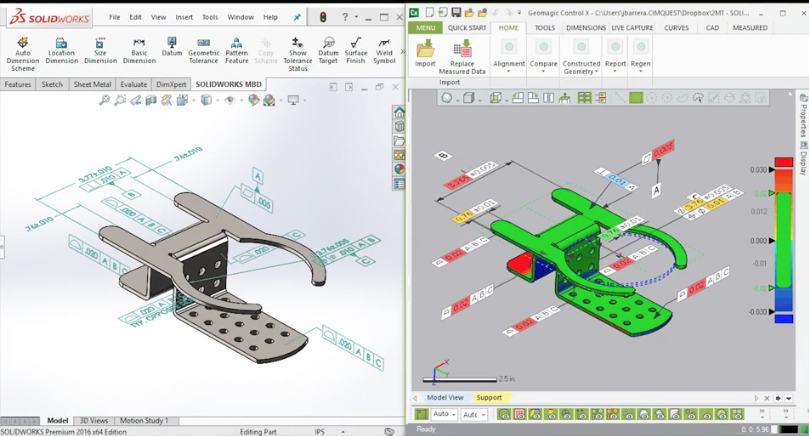The image size is (809, 436).
Task: Click the black swatch in Geomagic status bar
Action: click(x=789, y=429)
